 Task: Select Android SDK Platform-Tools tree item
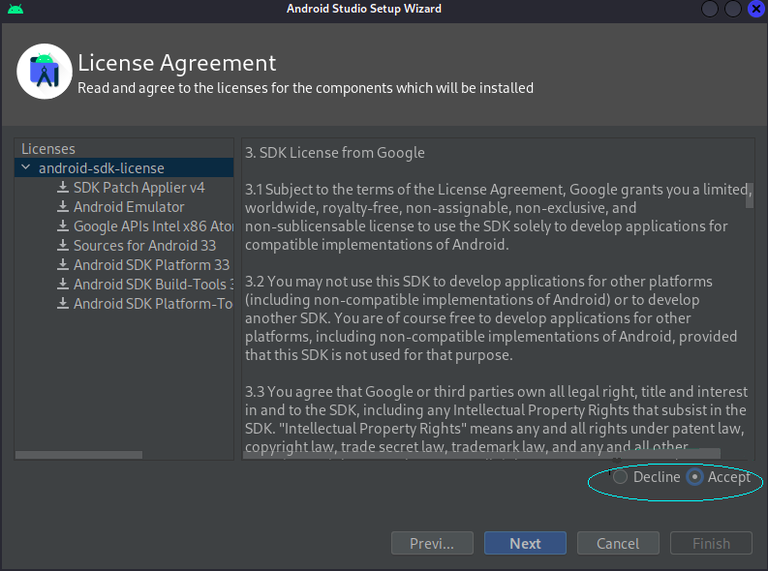tap(152, 304)
